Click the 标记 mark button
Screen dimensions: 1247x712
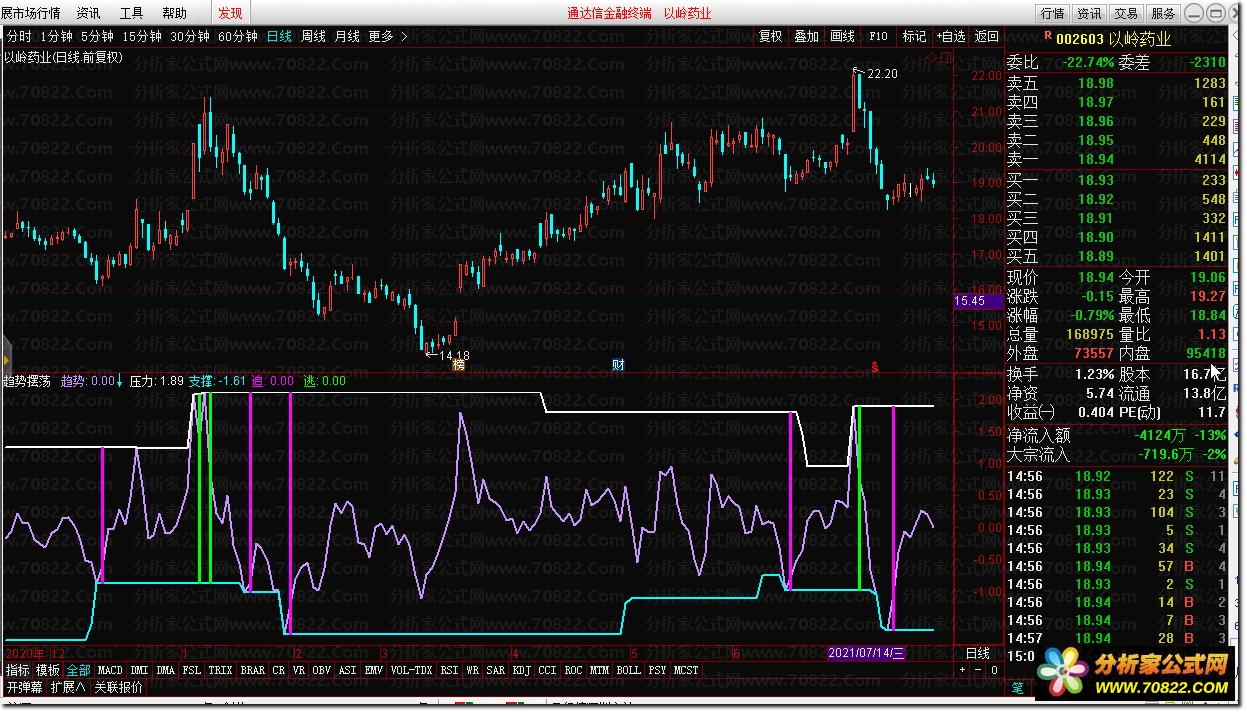[915, 36]
